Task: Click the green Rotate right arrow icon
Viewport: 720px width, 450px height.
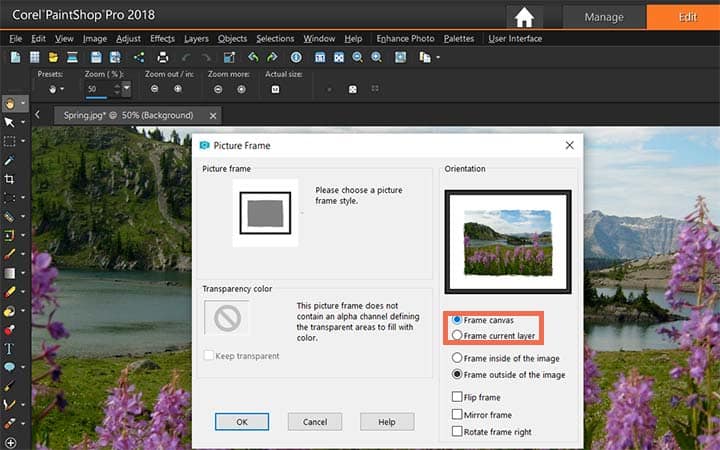Action: [x=272, y=57]
